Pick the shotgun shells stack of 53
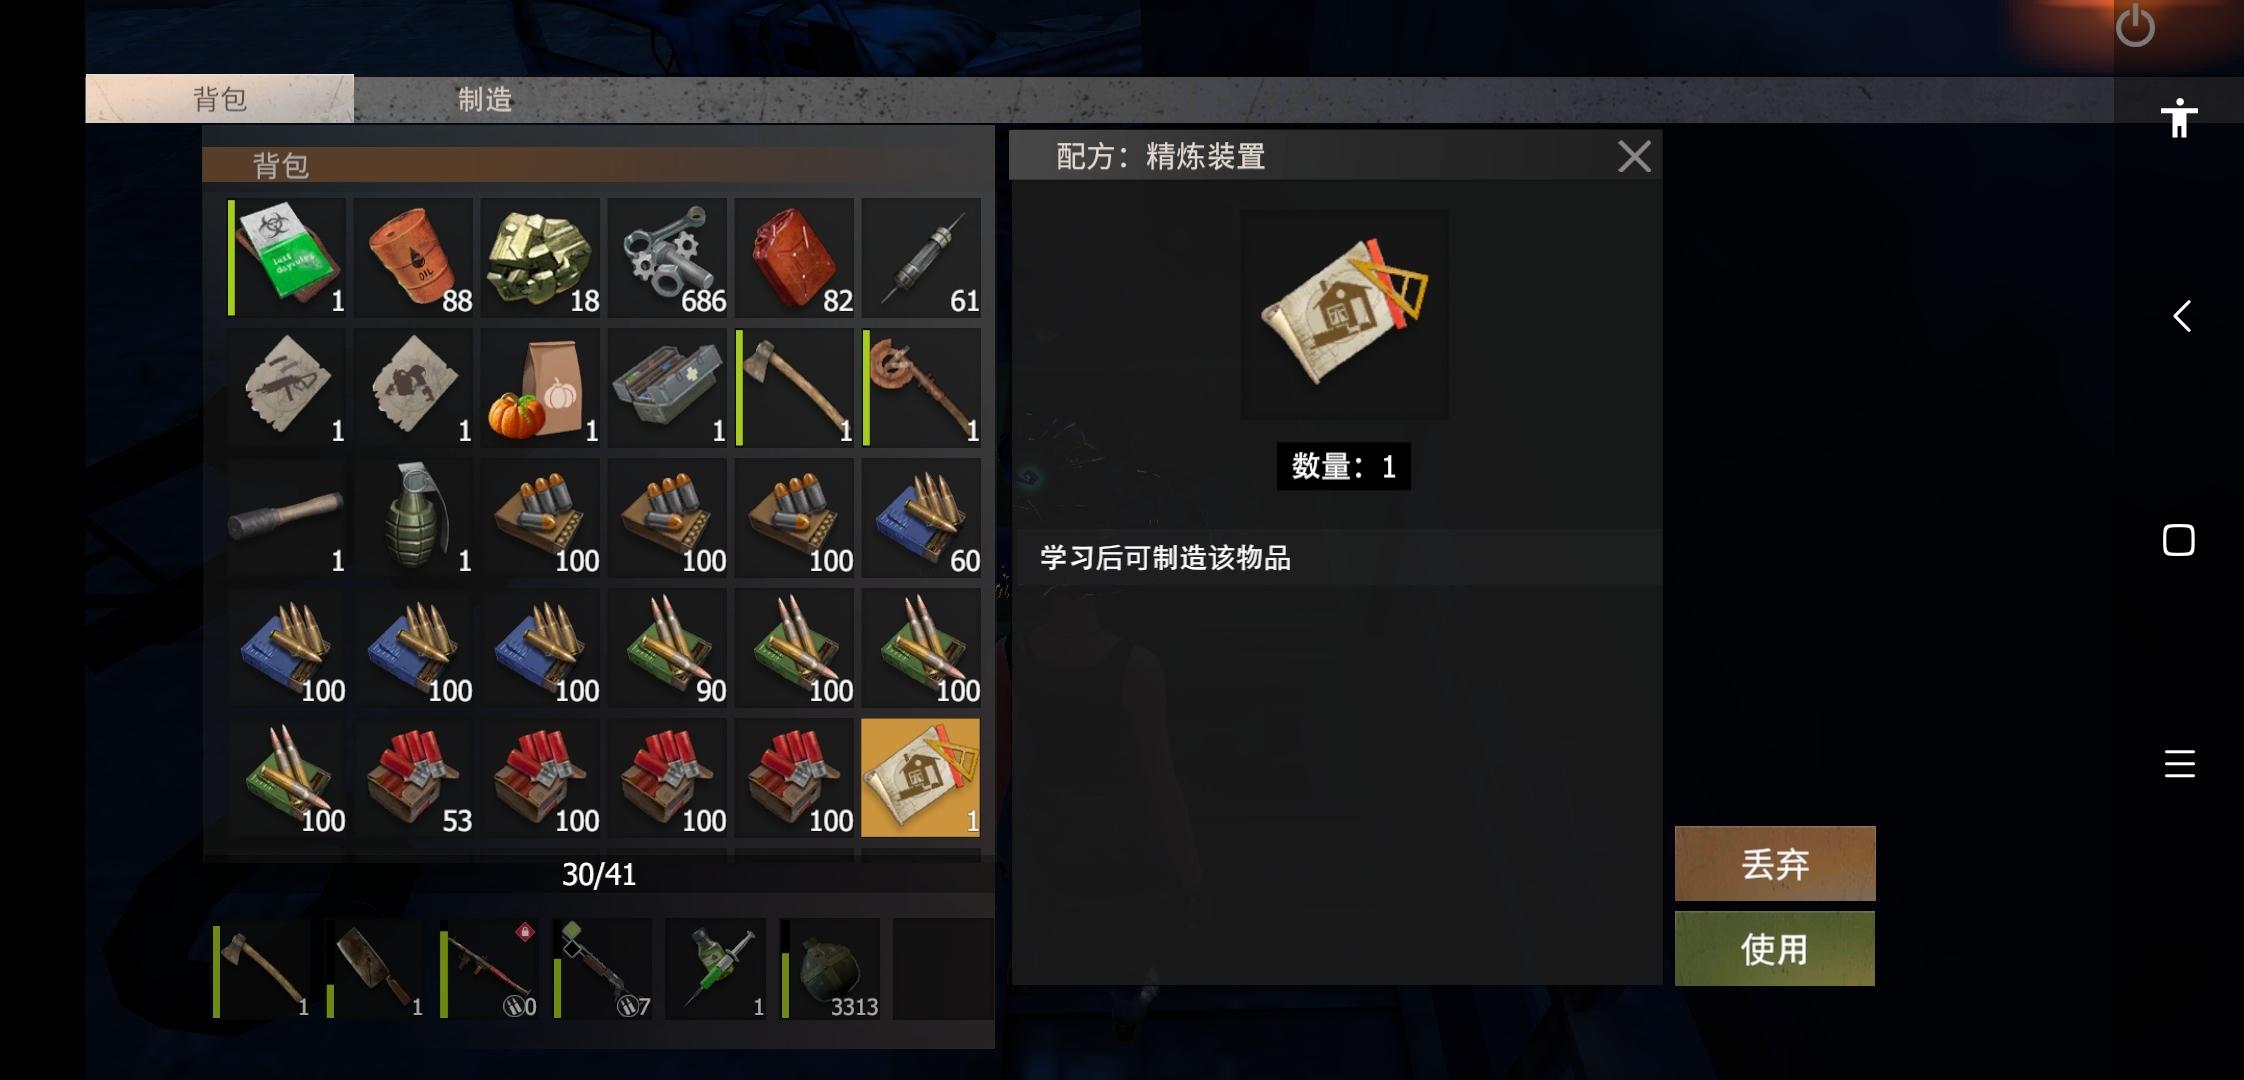Image resolution: width=2244 pixels, height=1080 pixels. click(413, 778)
